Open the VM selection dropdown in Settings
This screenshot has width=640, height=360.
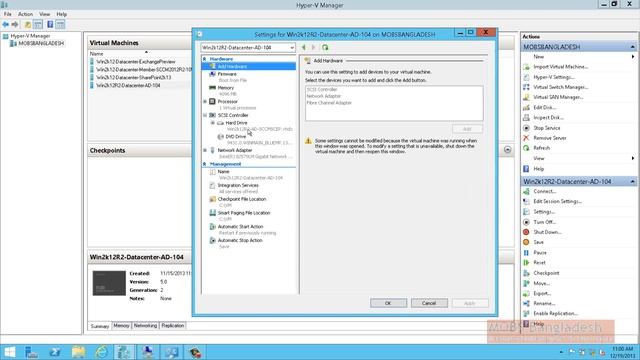point(292,48)
